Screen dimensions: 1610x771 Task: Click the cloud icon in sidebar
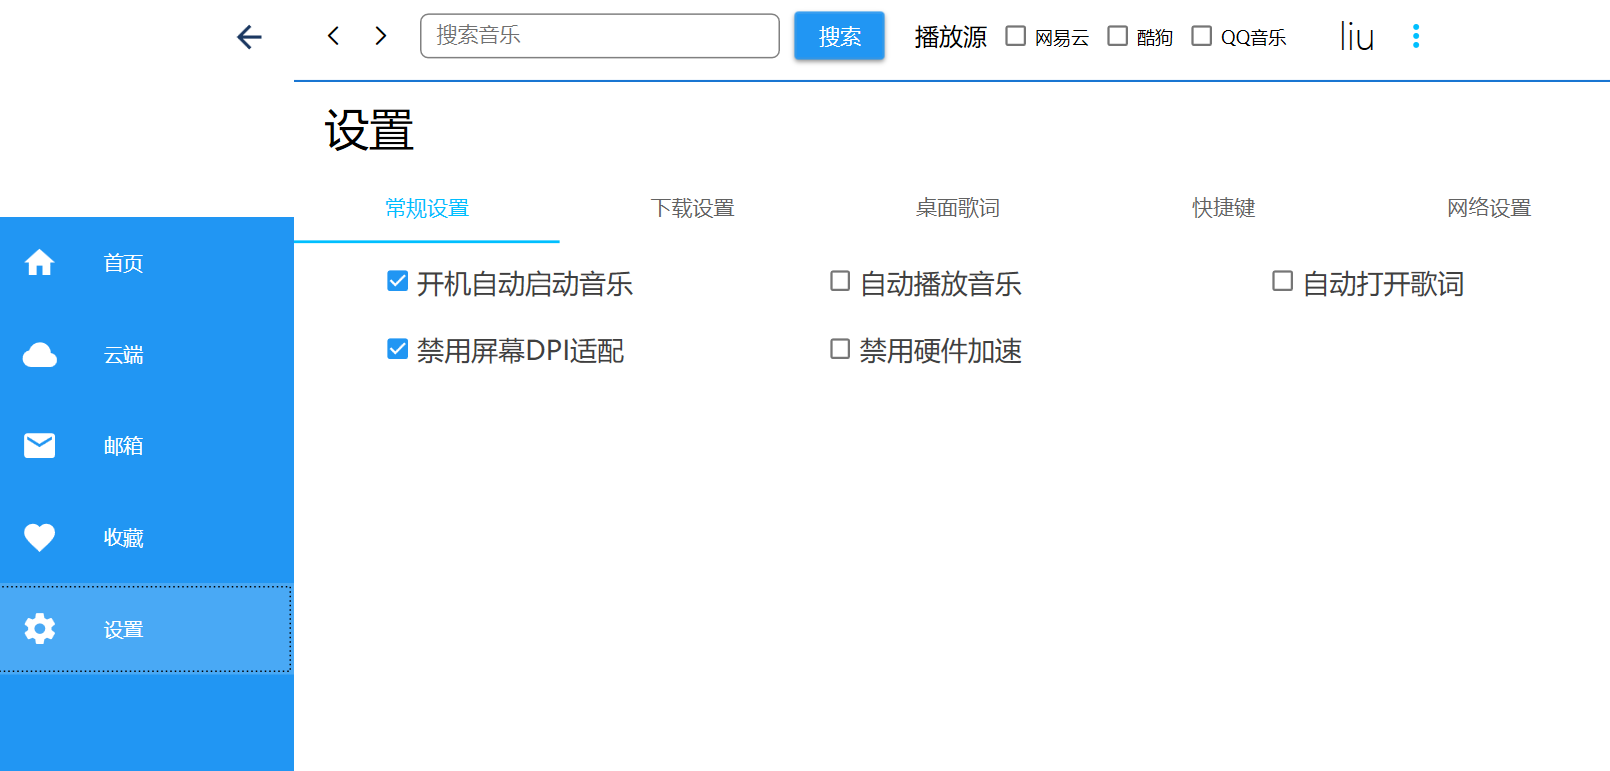(40, 355)
